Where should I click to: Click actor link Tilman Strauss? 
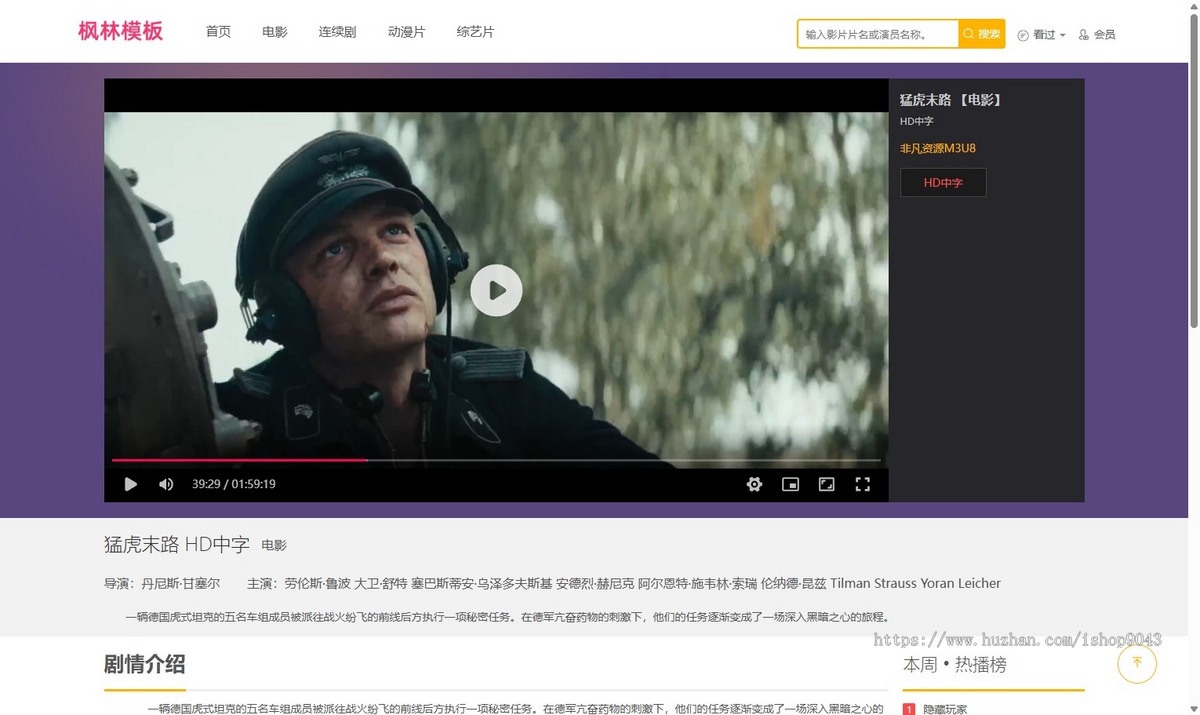[x=872, y=583]
